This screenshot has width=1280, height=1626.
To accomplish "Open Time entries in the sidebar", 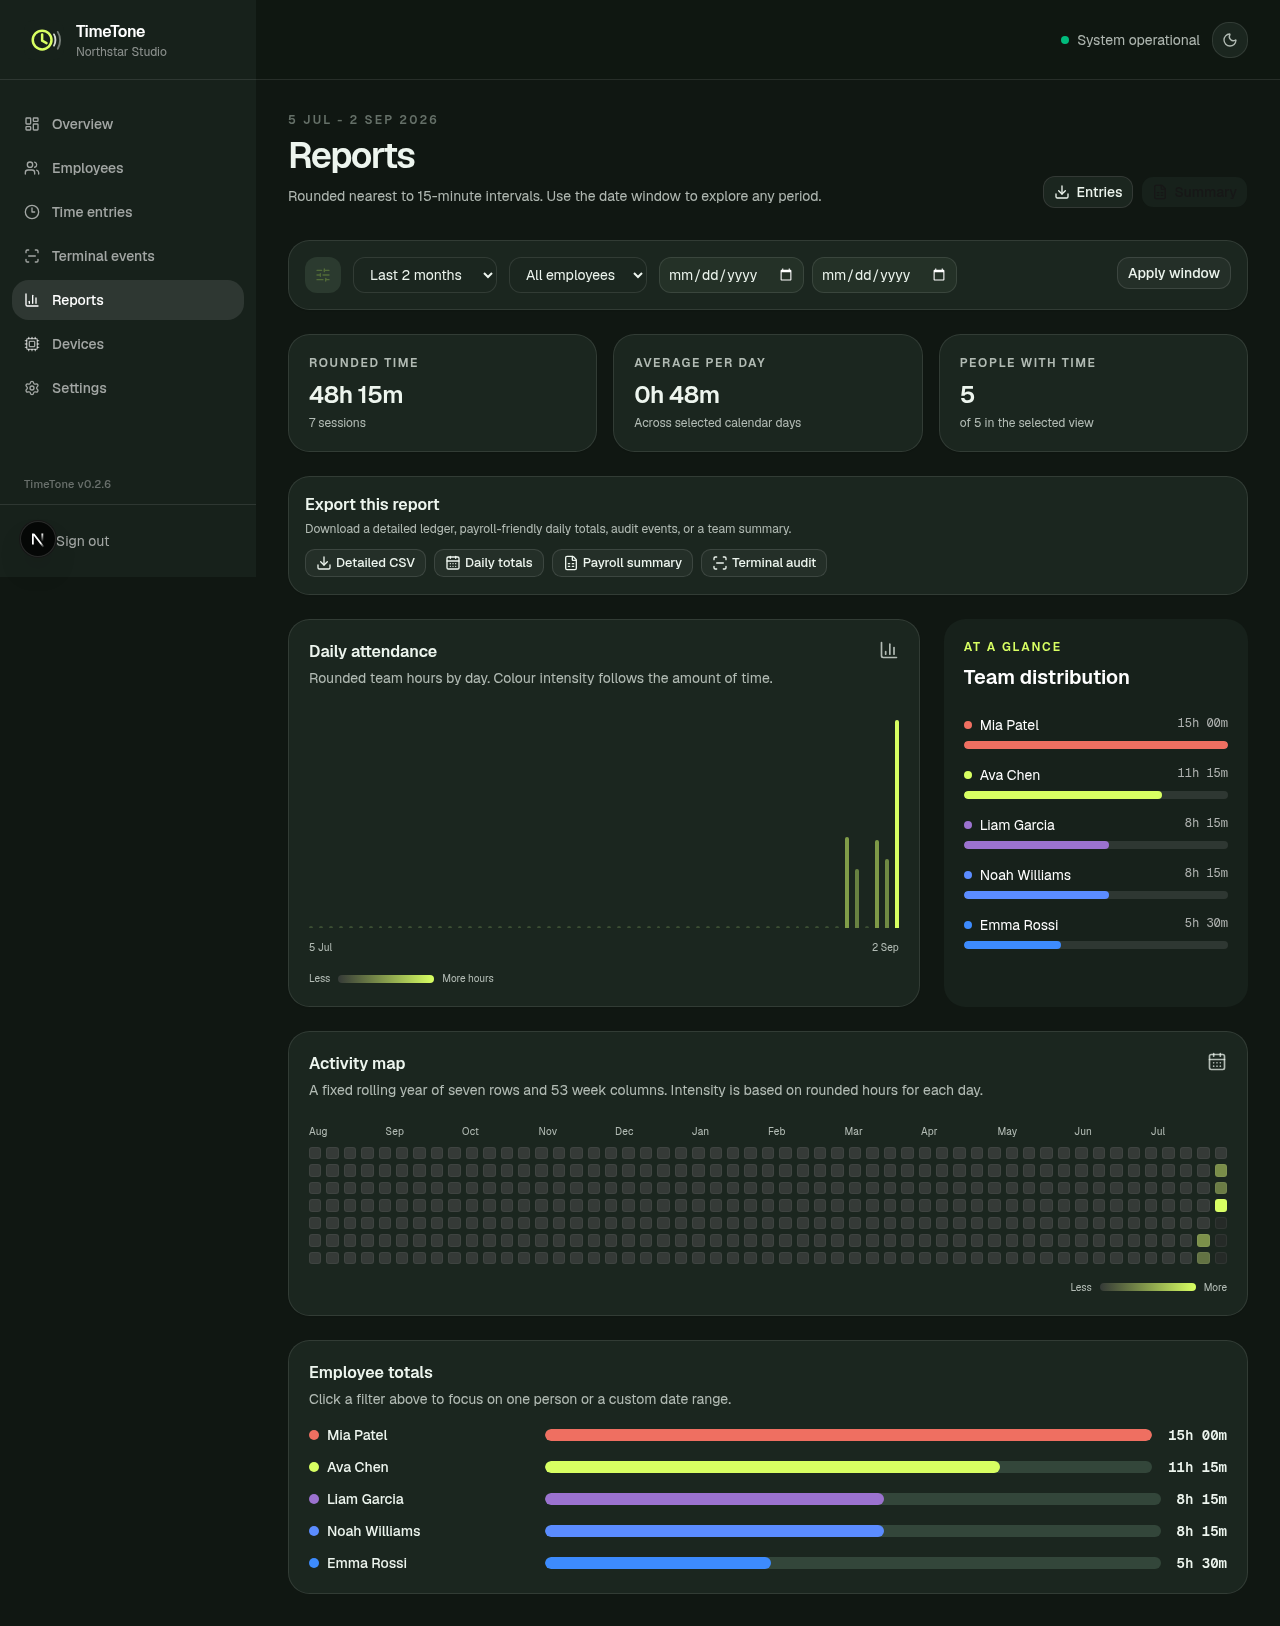I will (128, 212).
